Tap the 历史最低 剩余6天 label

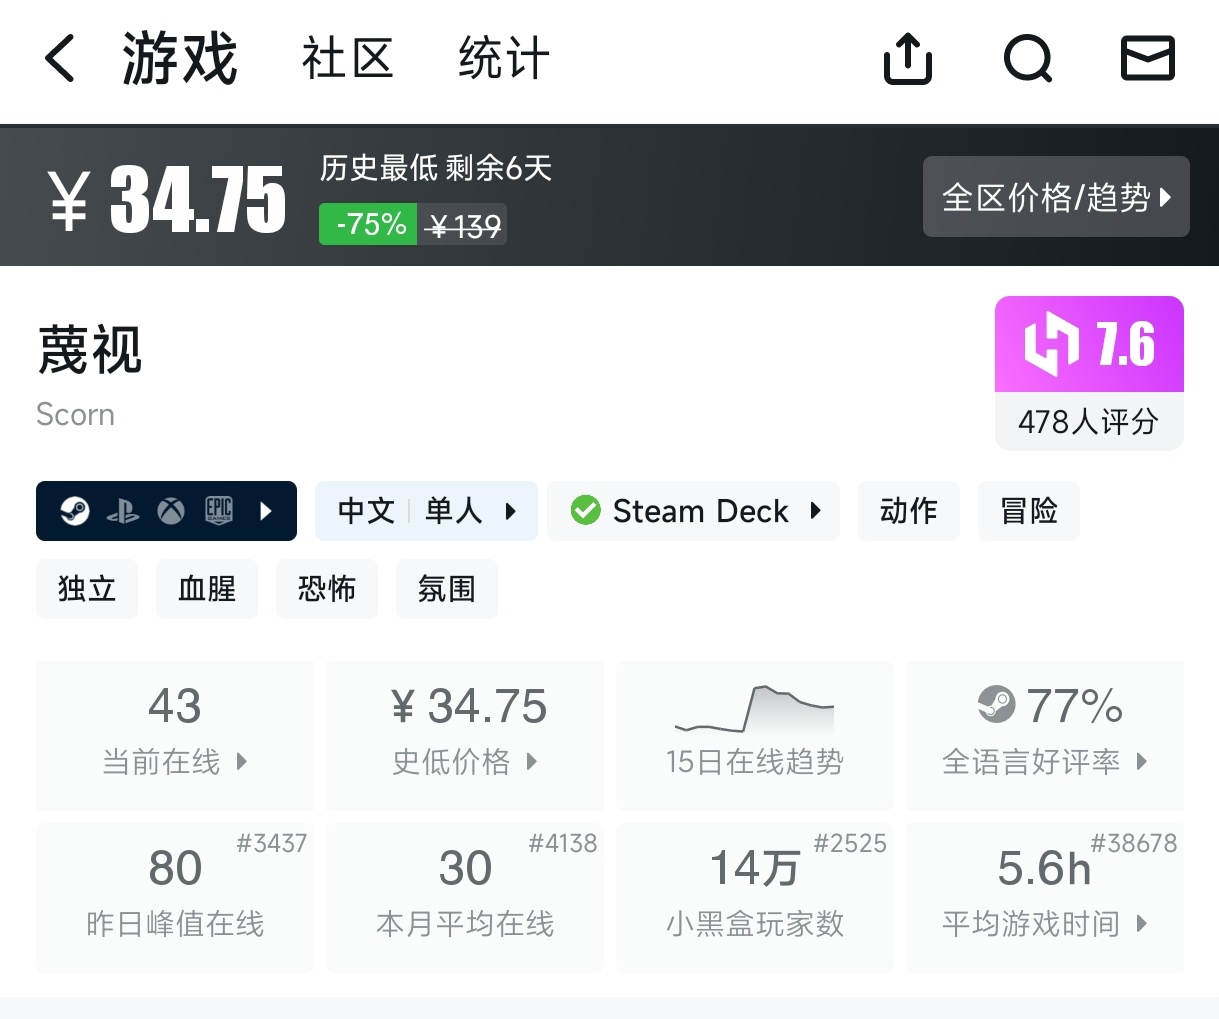[x=436, y=168]
